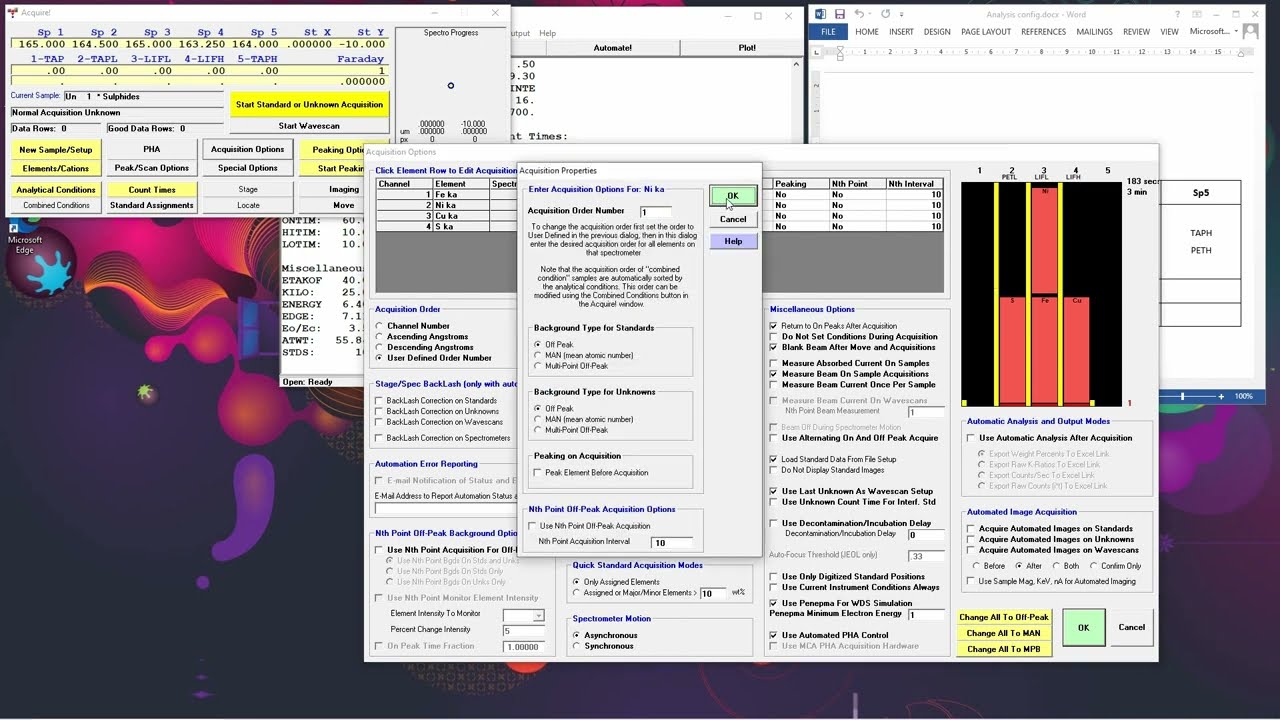
Task: Switch to the REFERENCES ribbon tab
Action: tap(1043, 32)
